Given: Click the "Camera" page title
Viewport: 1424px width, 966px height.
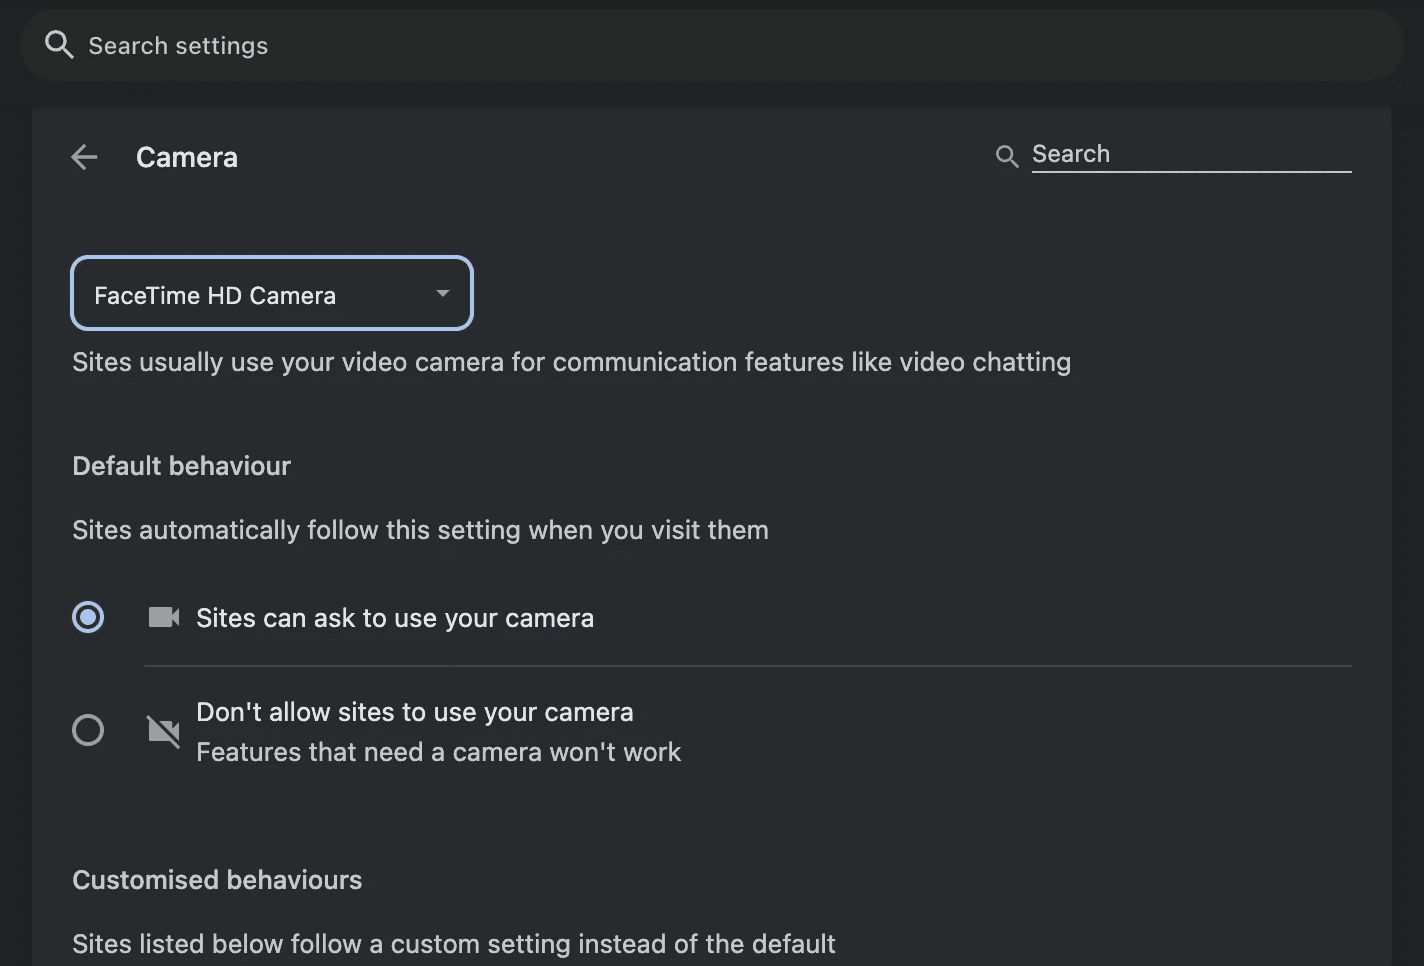Looking at the screenshot, I should pyautogui.click(x=187, y=158).
